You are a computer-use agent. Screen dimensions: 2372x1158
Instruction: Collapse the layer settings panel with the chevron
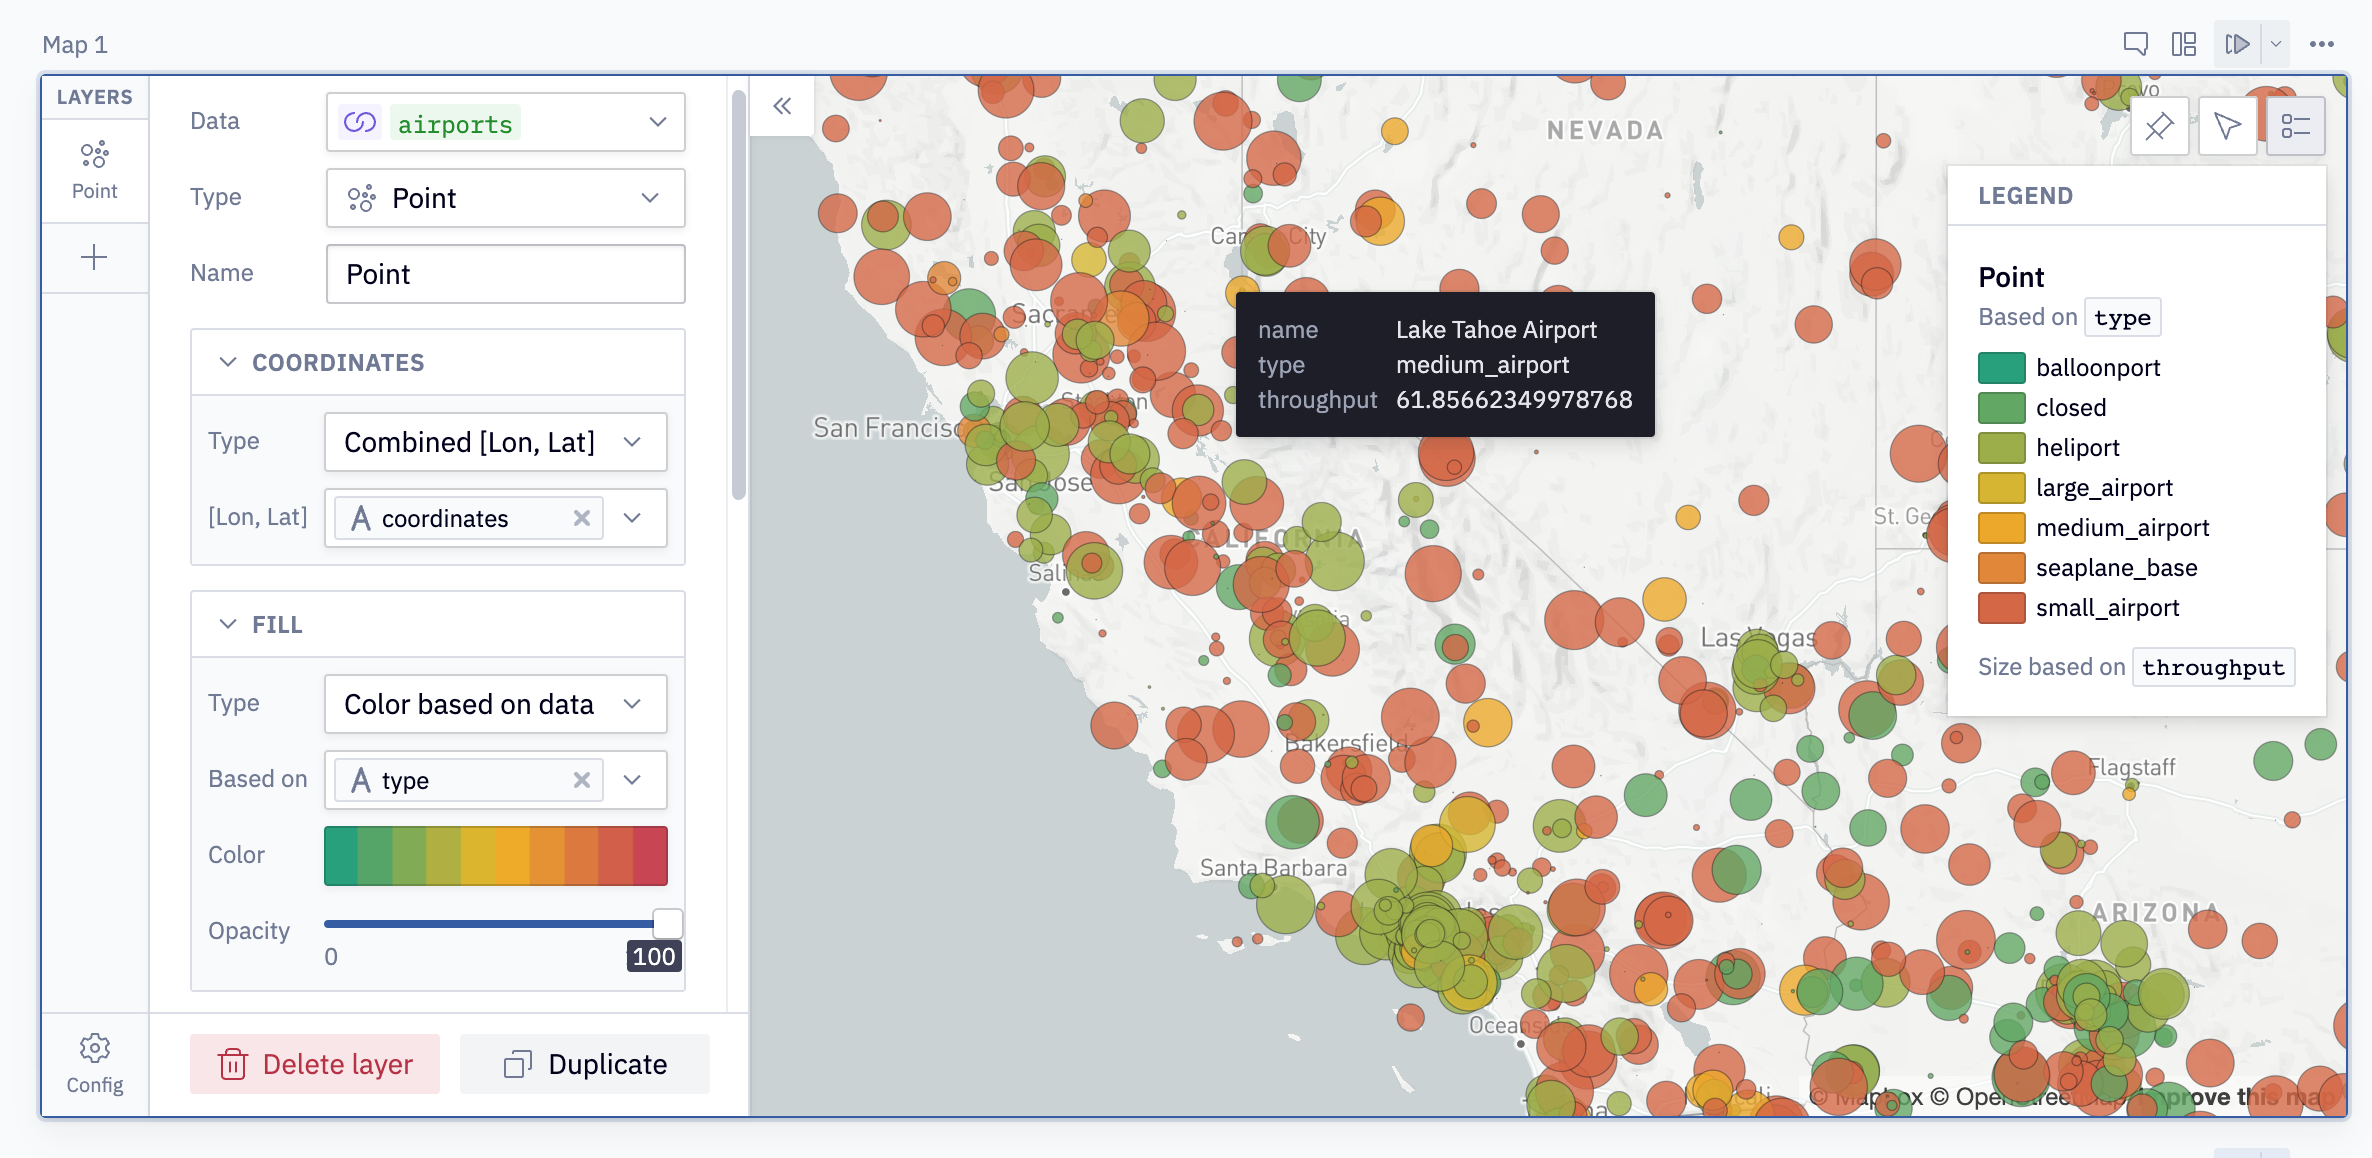point(781,106)
